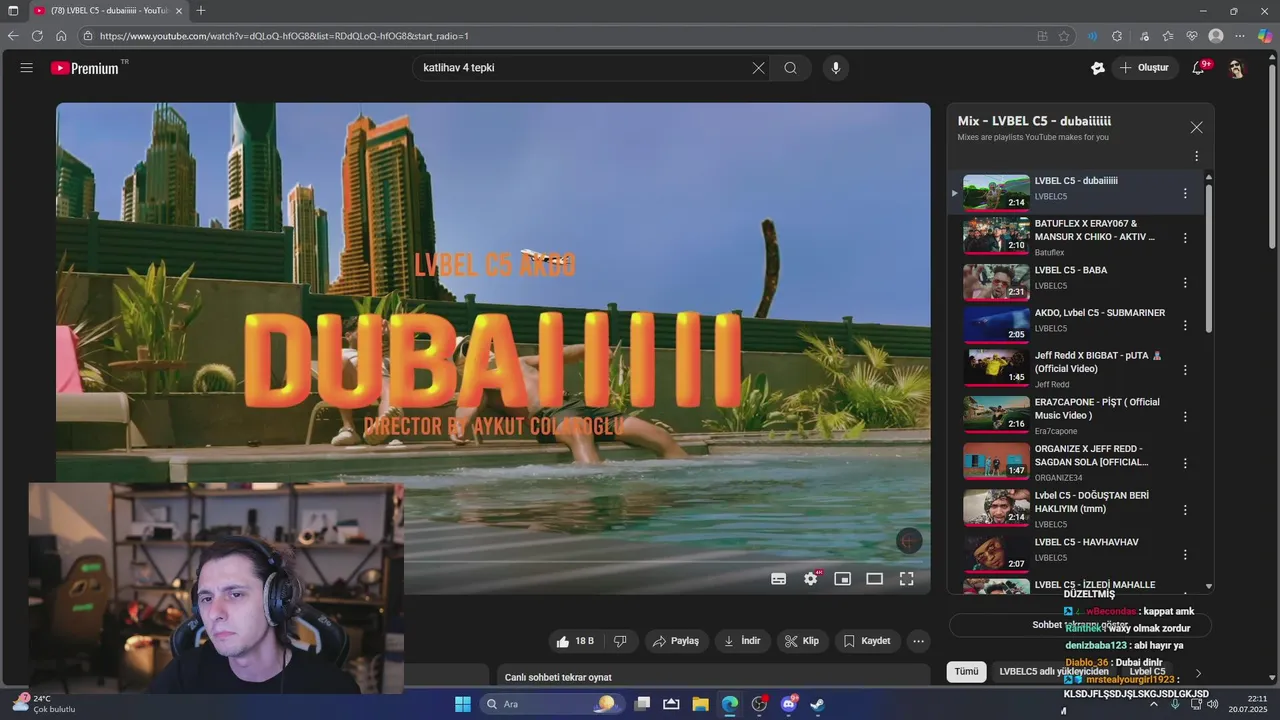
Task: Open Windows Start menu
Action: click(463, 704)
